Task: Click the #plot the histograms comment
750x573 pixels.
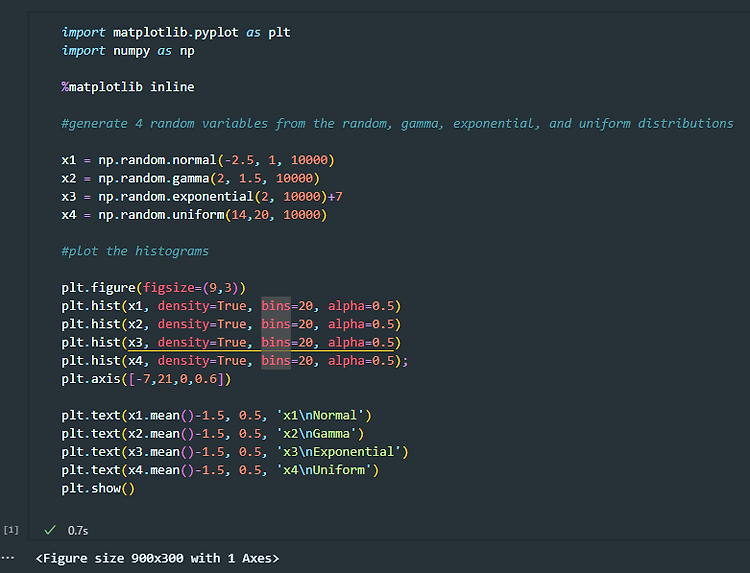Action: point(135,251)
